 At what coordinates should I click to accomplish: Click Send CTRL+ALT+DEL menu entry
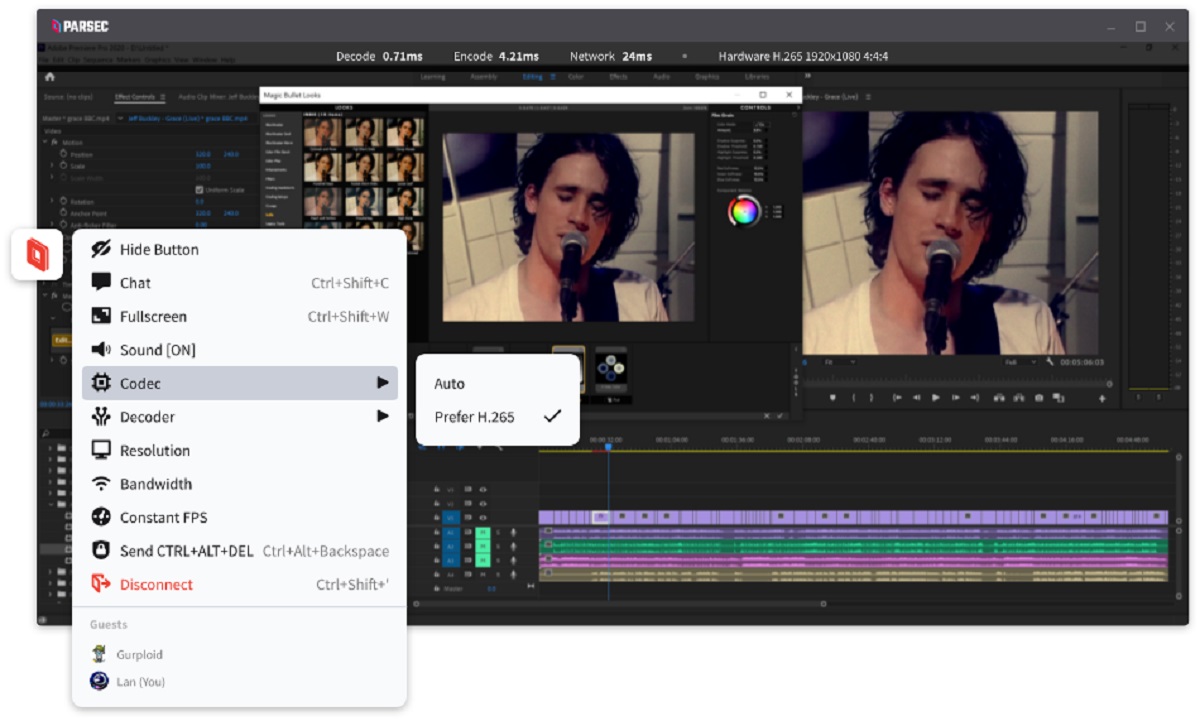pyautogui.click(x=240, y=551)
